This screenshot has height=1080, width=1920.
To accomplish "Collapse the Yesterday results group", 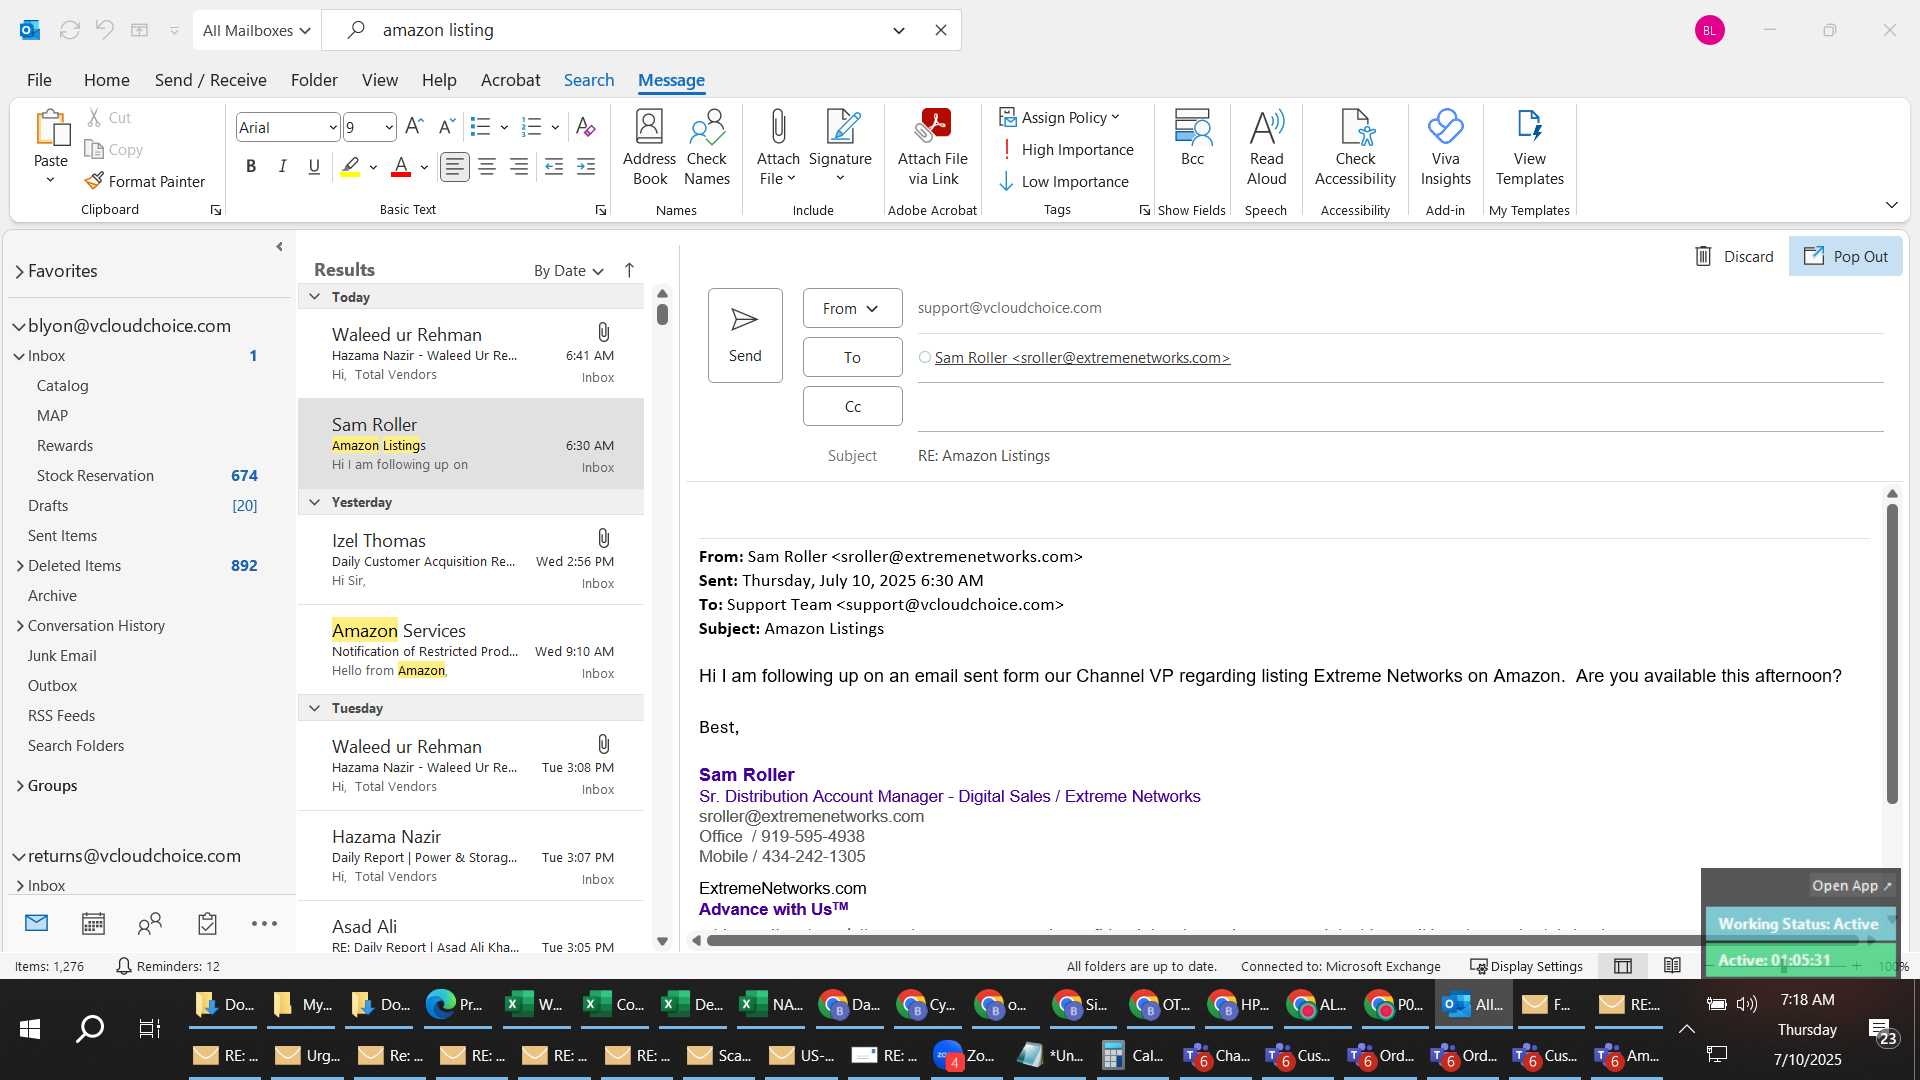I will pyautogui.click(x=314, y=502).
